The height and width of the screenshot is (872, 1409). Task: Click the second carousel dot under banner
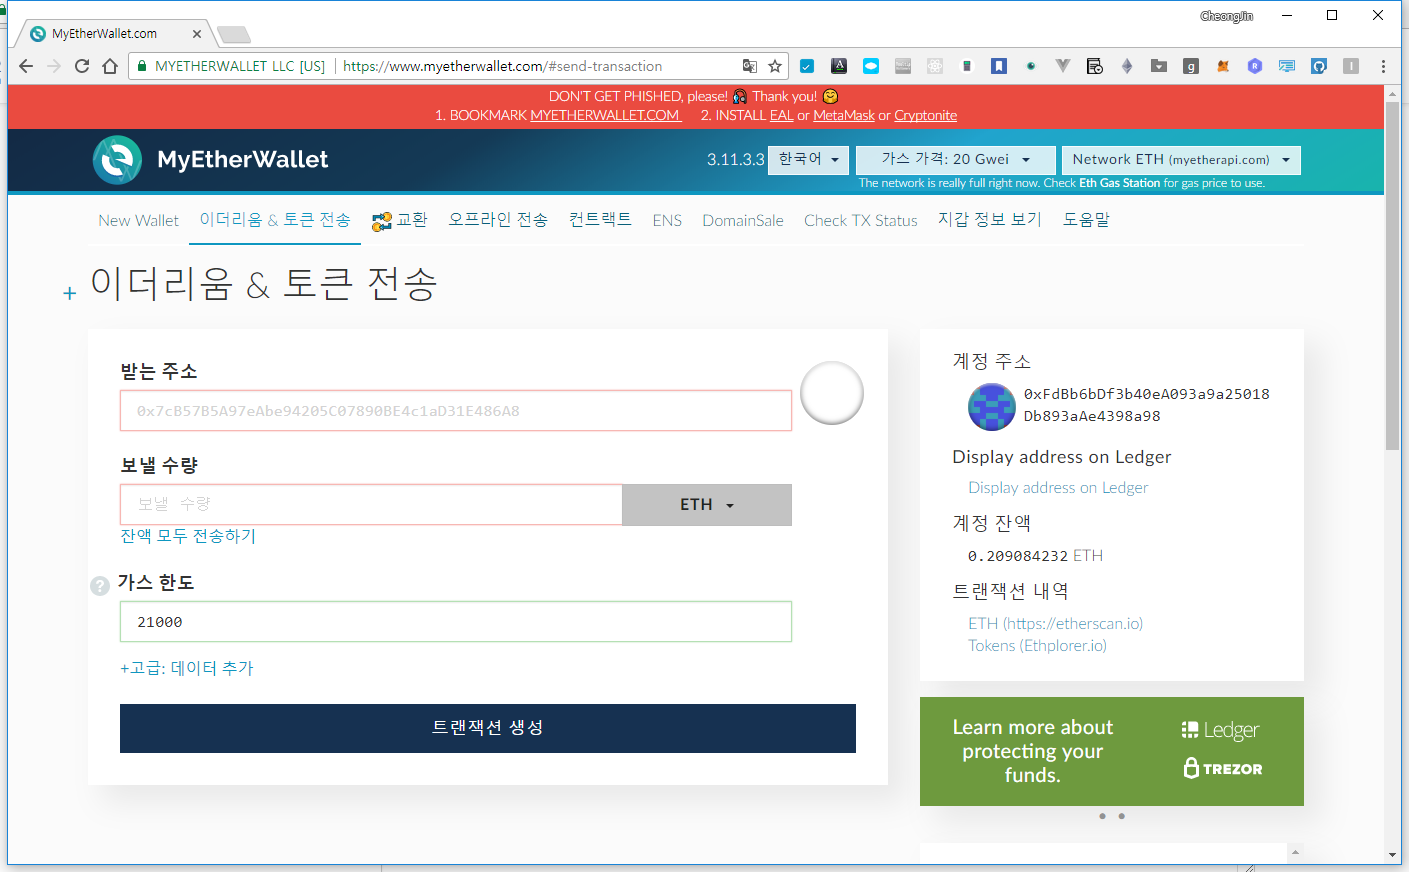1121,816
